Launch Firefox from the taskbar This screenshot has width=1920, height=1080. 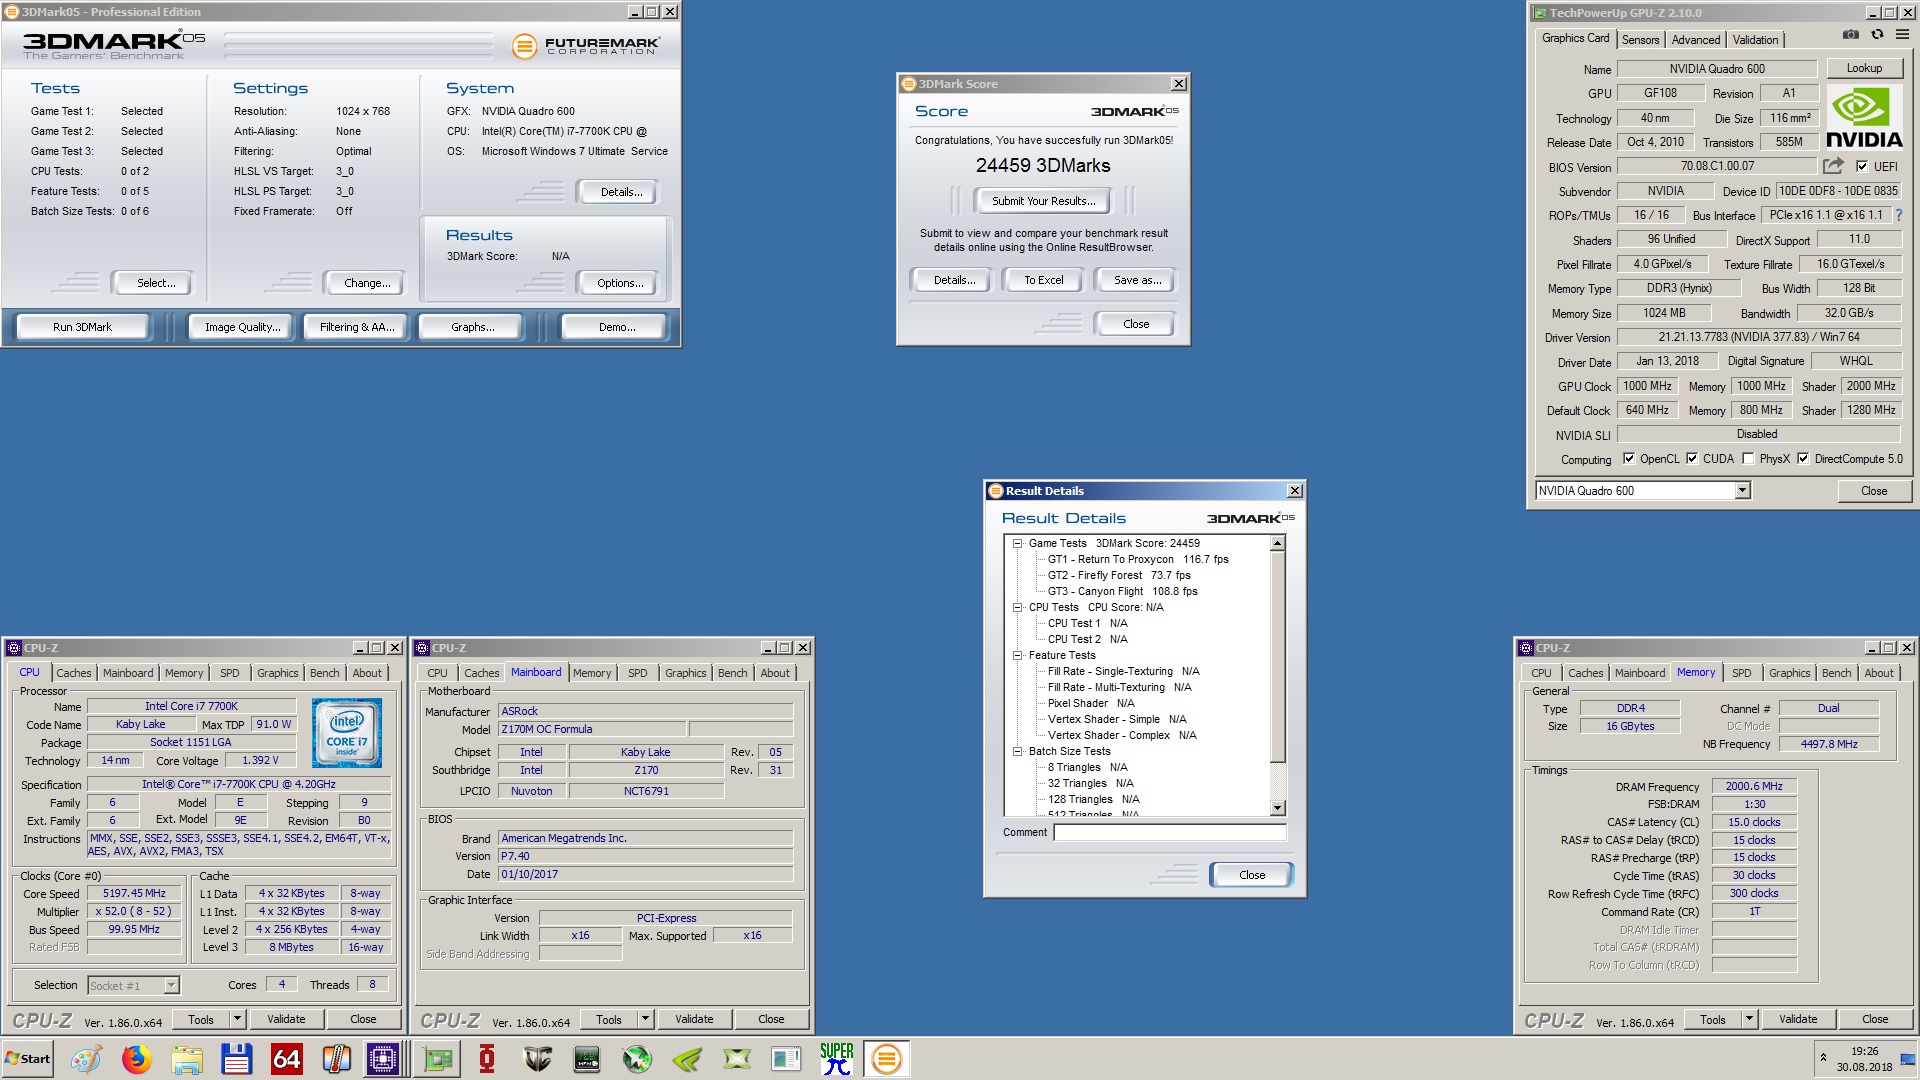(137, 1059)
